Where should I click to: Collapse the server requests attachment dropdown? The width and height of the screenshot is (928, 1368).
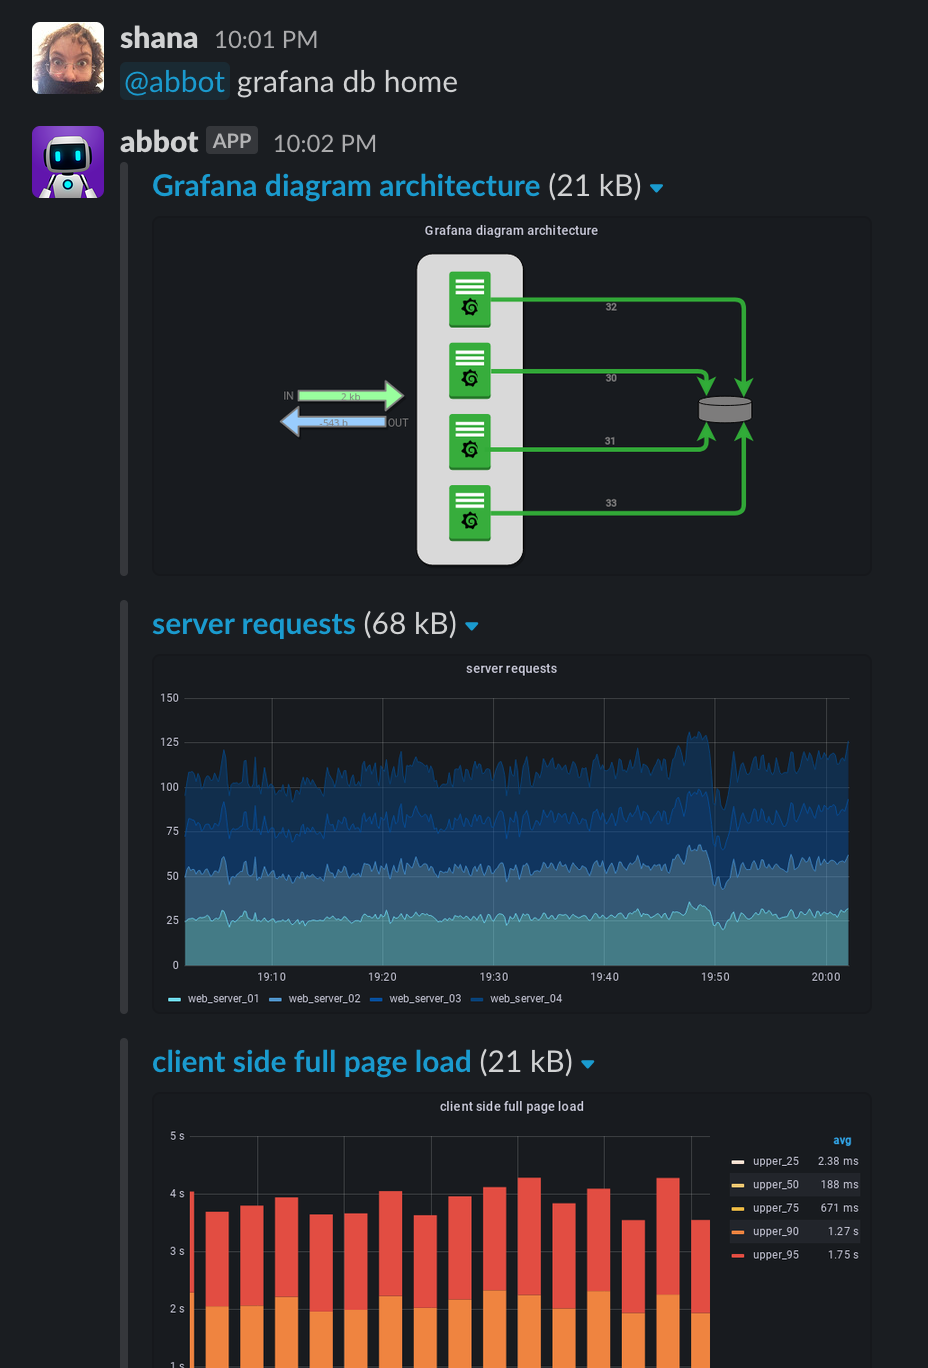coord(471,625)
